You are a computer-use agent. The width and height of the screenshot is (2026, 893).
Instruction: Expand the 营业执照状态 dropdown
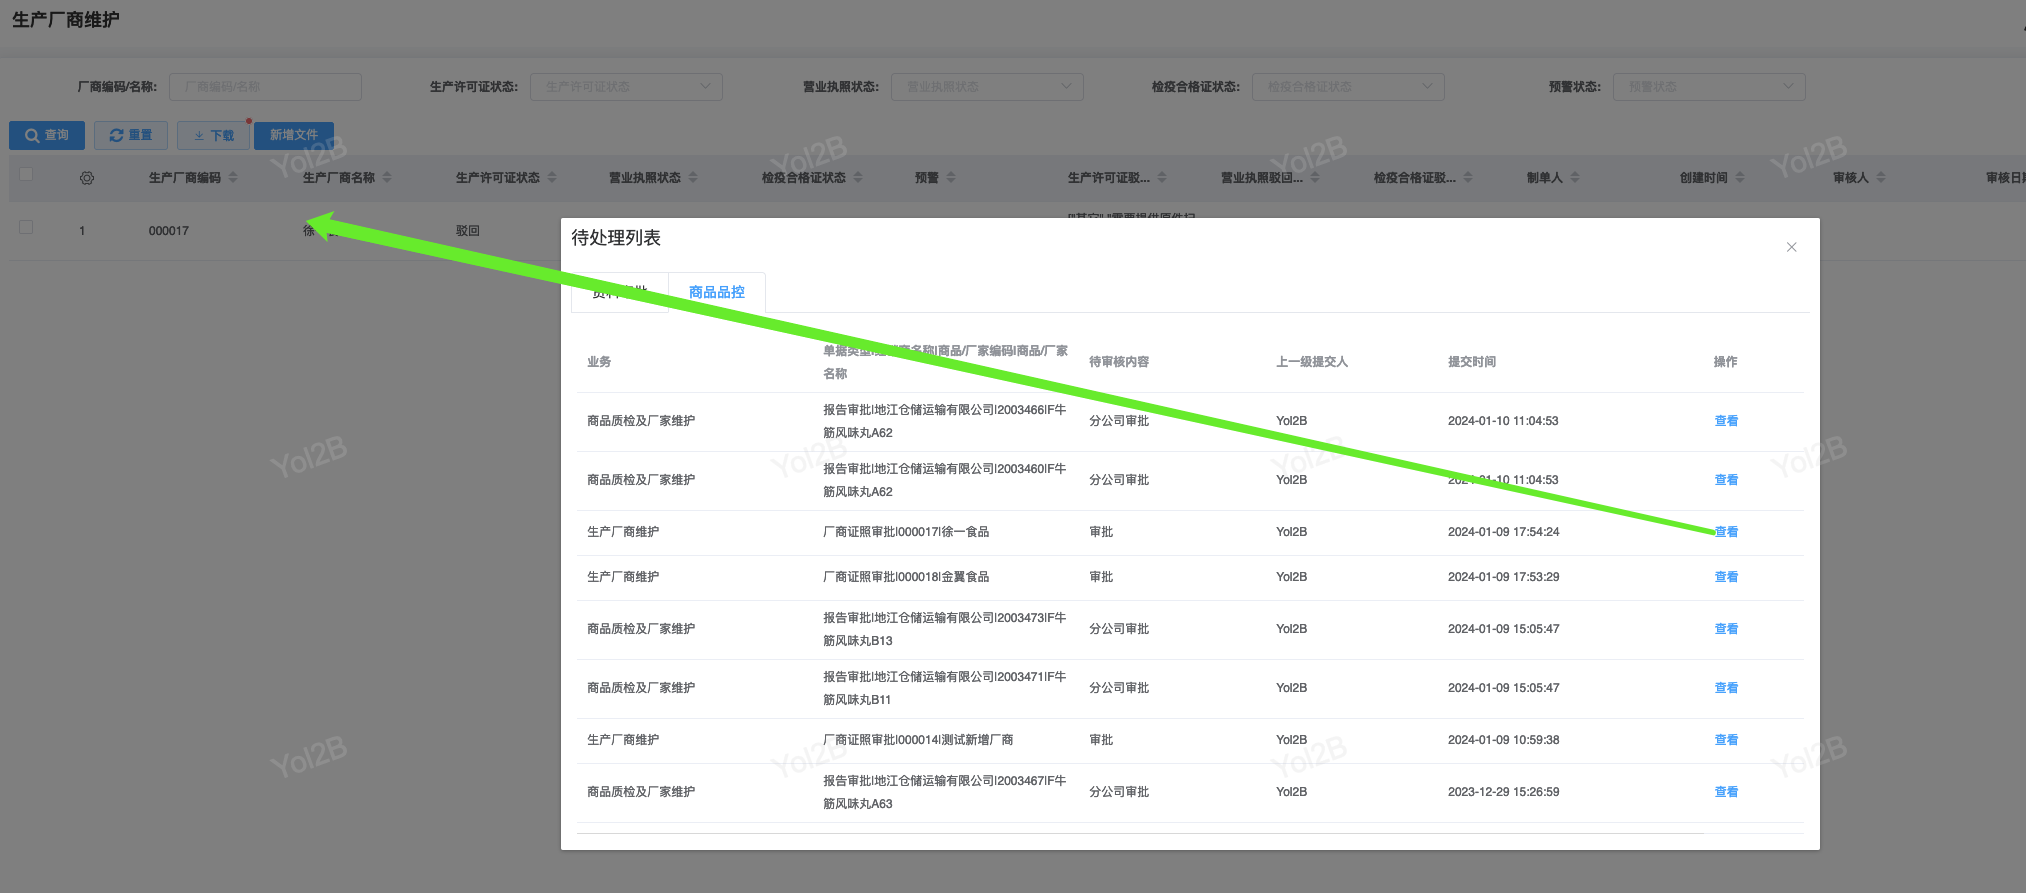987,87
